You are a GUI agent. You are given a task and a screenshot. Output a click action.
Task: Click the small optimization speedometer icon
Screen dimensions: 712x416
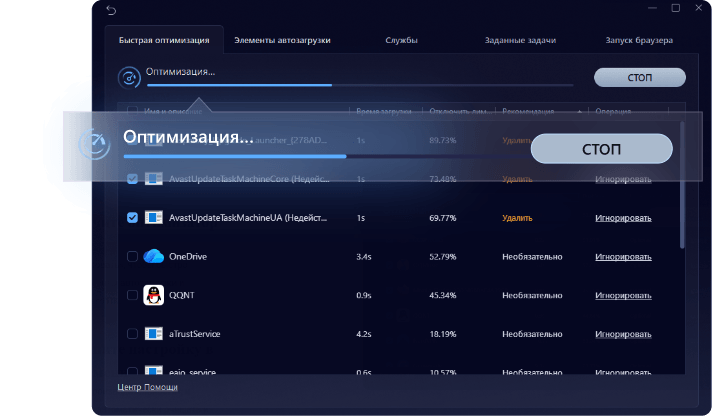coord(129,78)
